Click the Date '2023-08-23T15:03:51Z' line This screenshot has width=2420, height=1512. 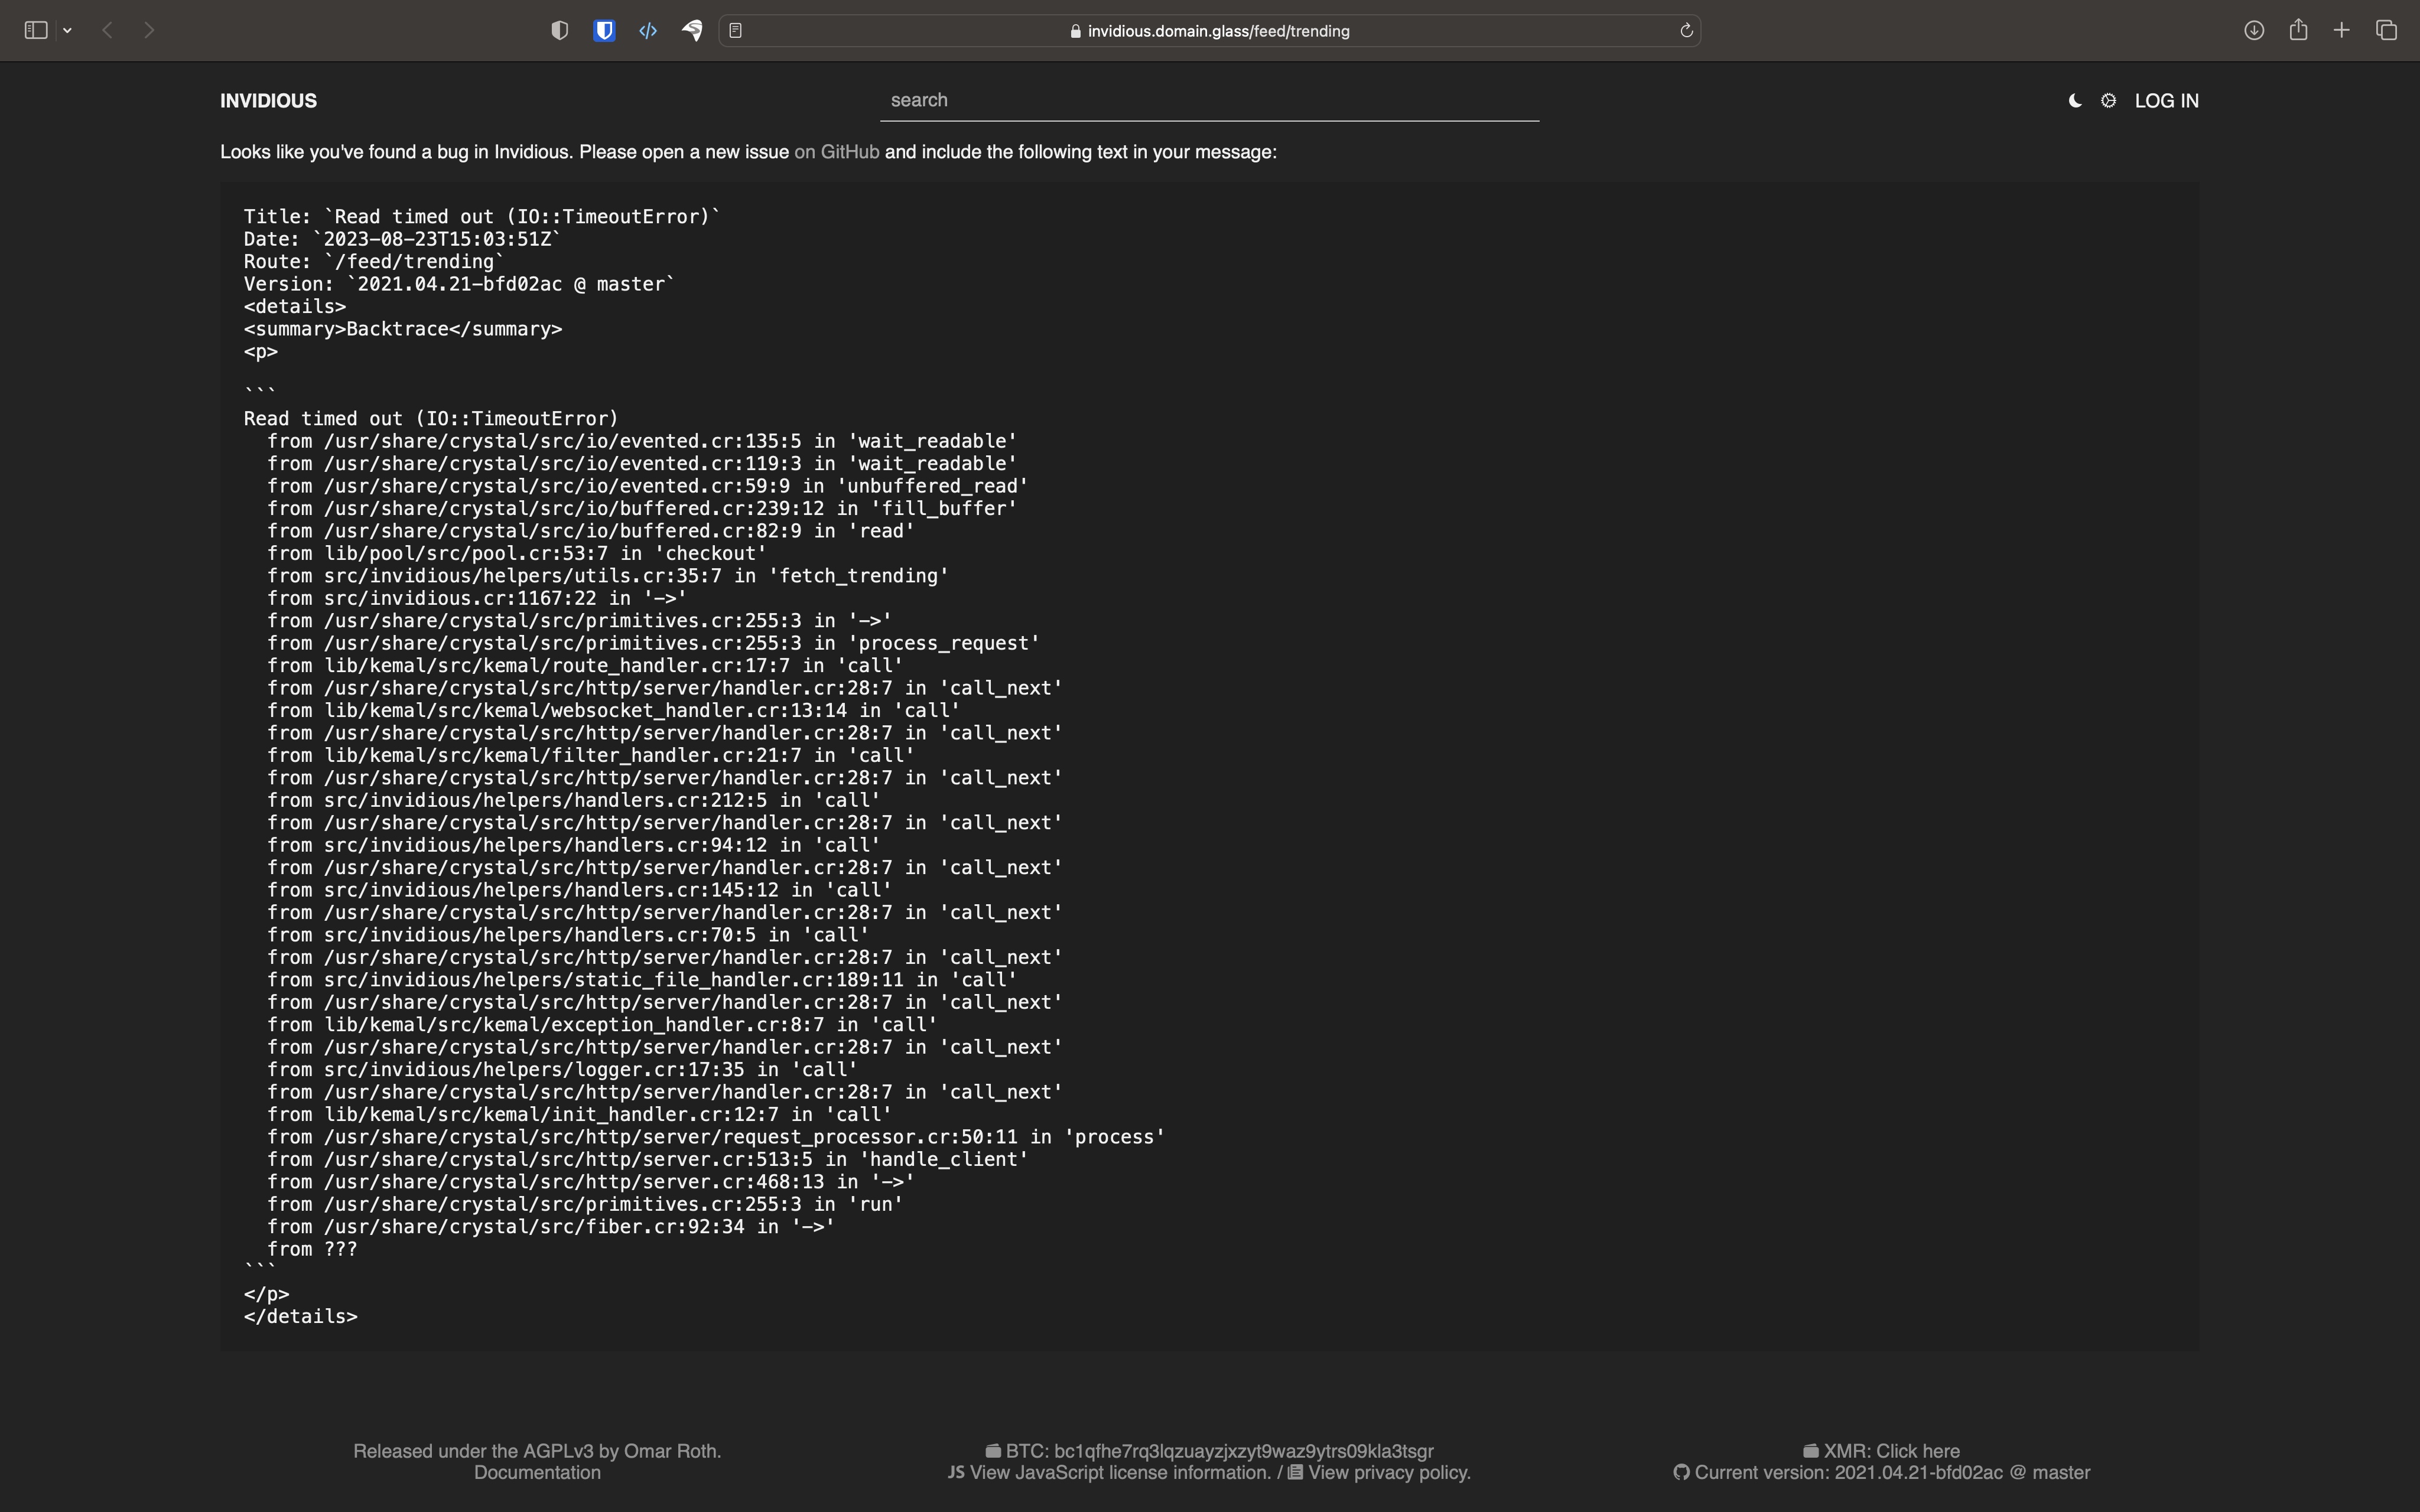pyautogui.click(x=402, y=240)
